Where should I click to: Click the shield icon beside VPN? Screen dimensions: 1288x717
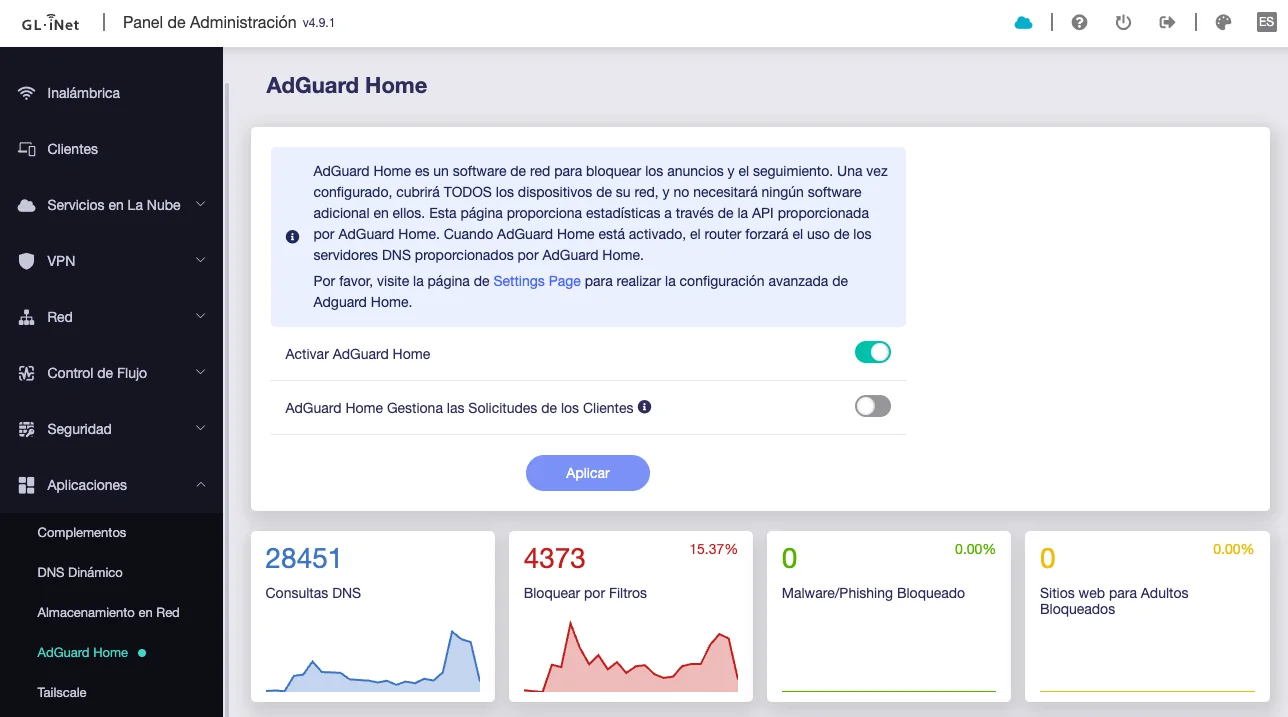click(x=27, y=261)
